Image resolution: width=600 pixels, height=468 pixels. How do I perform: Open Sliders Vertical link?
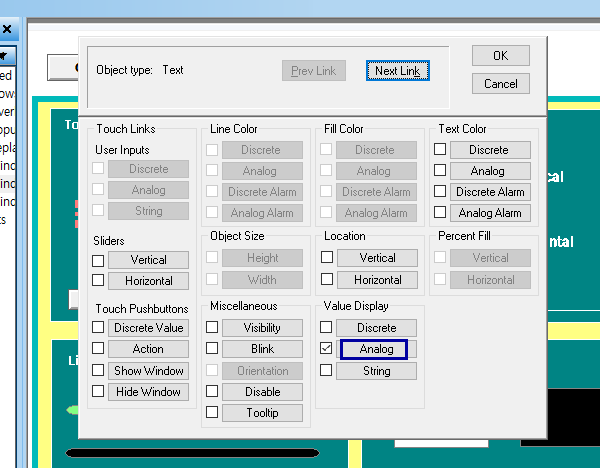(148, 260)
